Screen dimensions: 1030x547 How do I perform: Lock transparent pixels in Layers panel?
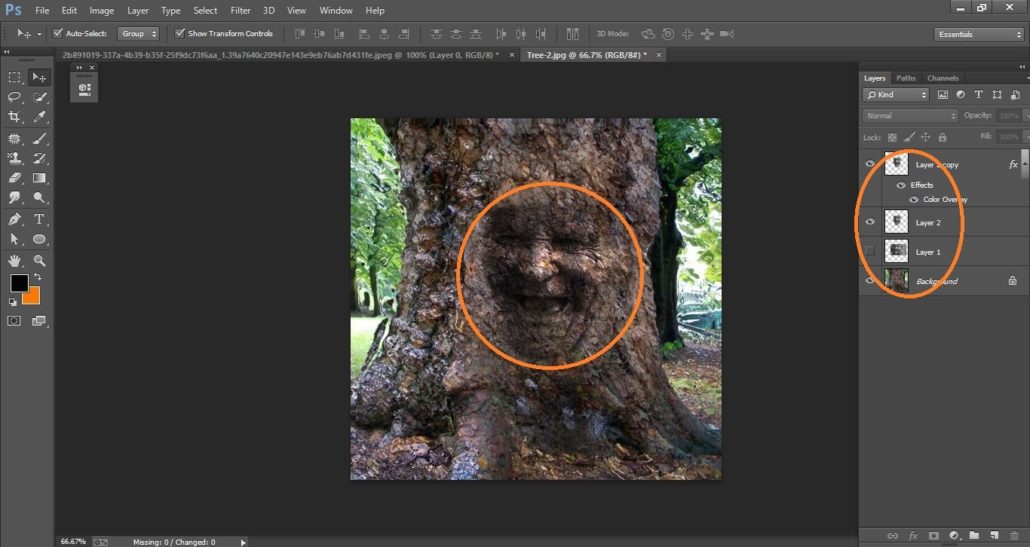pos(892,137)
